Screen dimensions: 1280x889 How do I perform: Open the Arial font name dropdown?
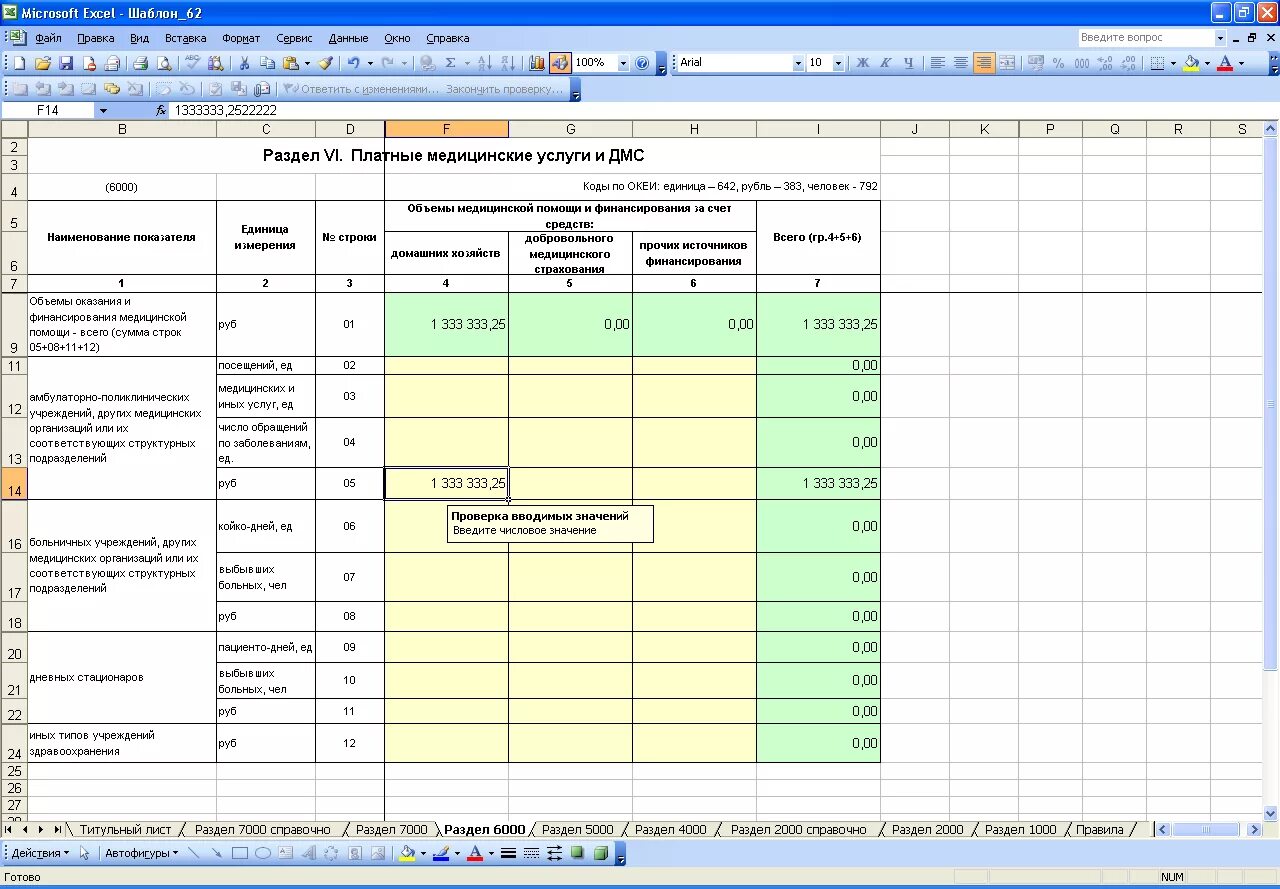[x=798, y=63]
